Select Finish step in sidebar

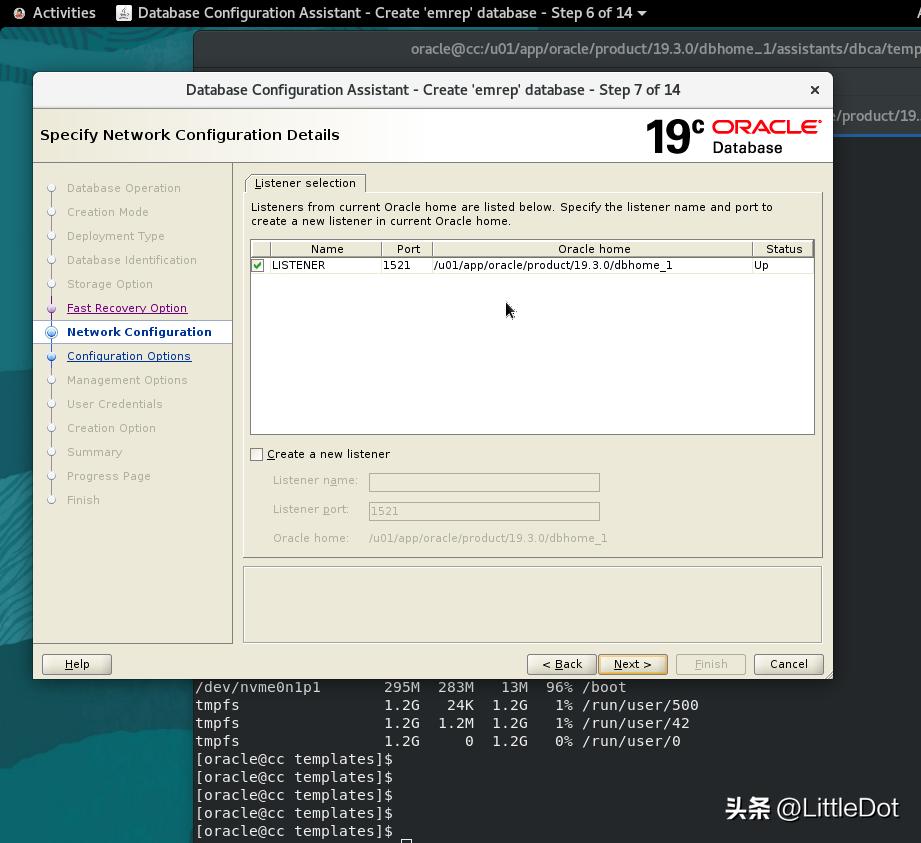click(x=83, y=501)
